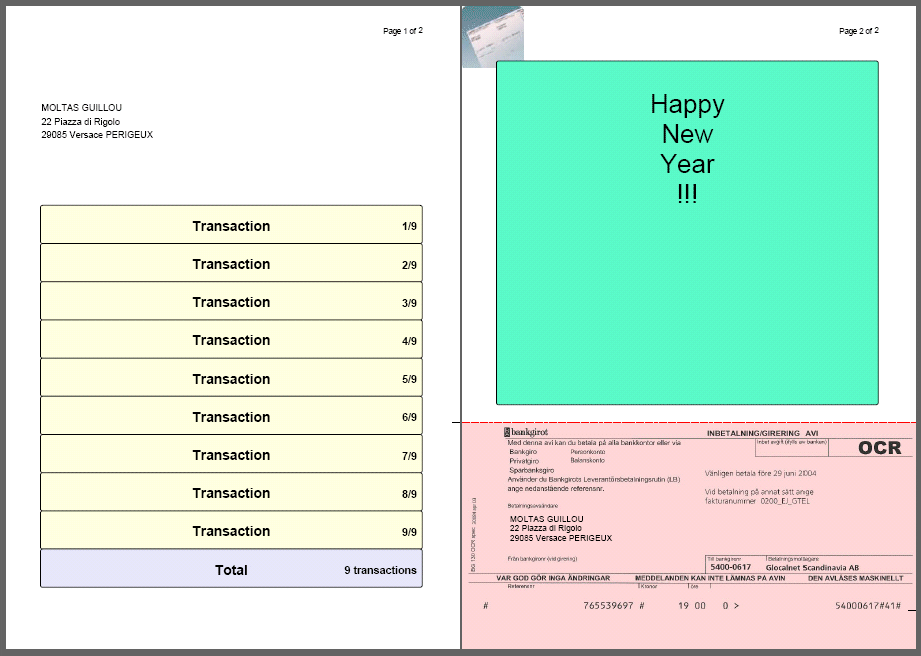The height and width of the screenshot is (656, 921).
Task: Select the Transaction 3/9 row
Action: pyautogui.click(x=231, y=302)
